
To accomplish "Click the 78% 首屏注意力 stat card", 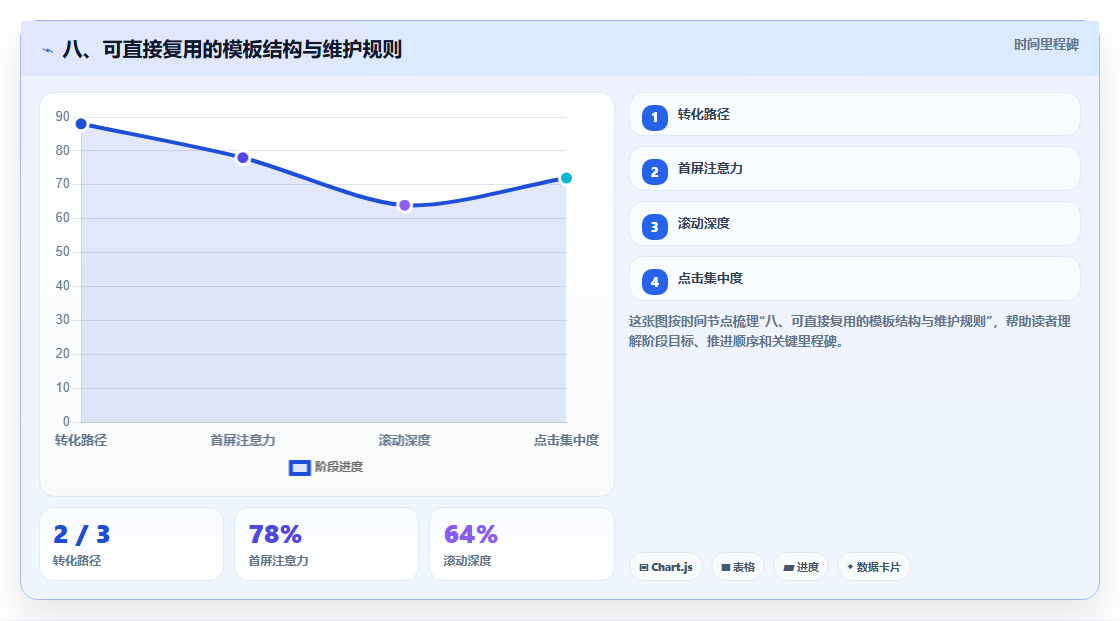I will [326, 544].
